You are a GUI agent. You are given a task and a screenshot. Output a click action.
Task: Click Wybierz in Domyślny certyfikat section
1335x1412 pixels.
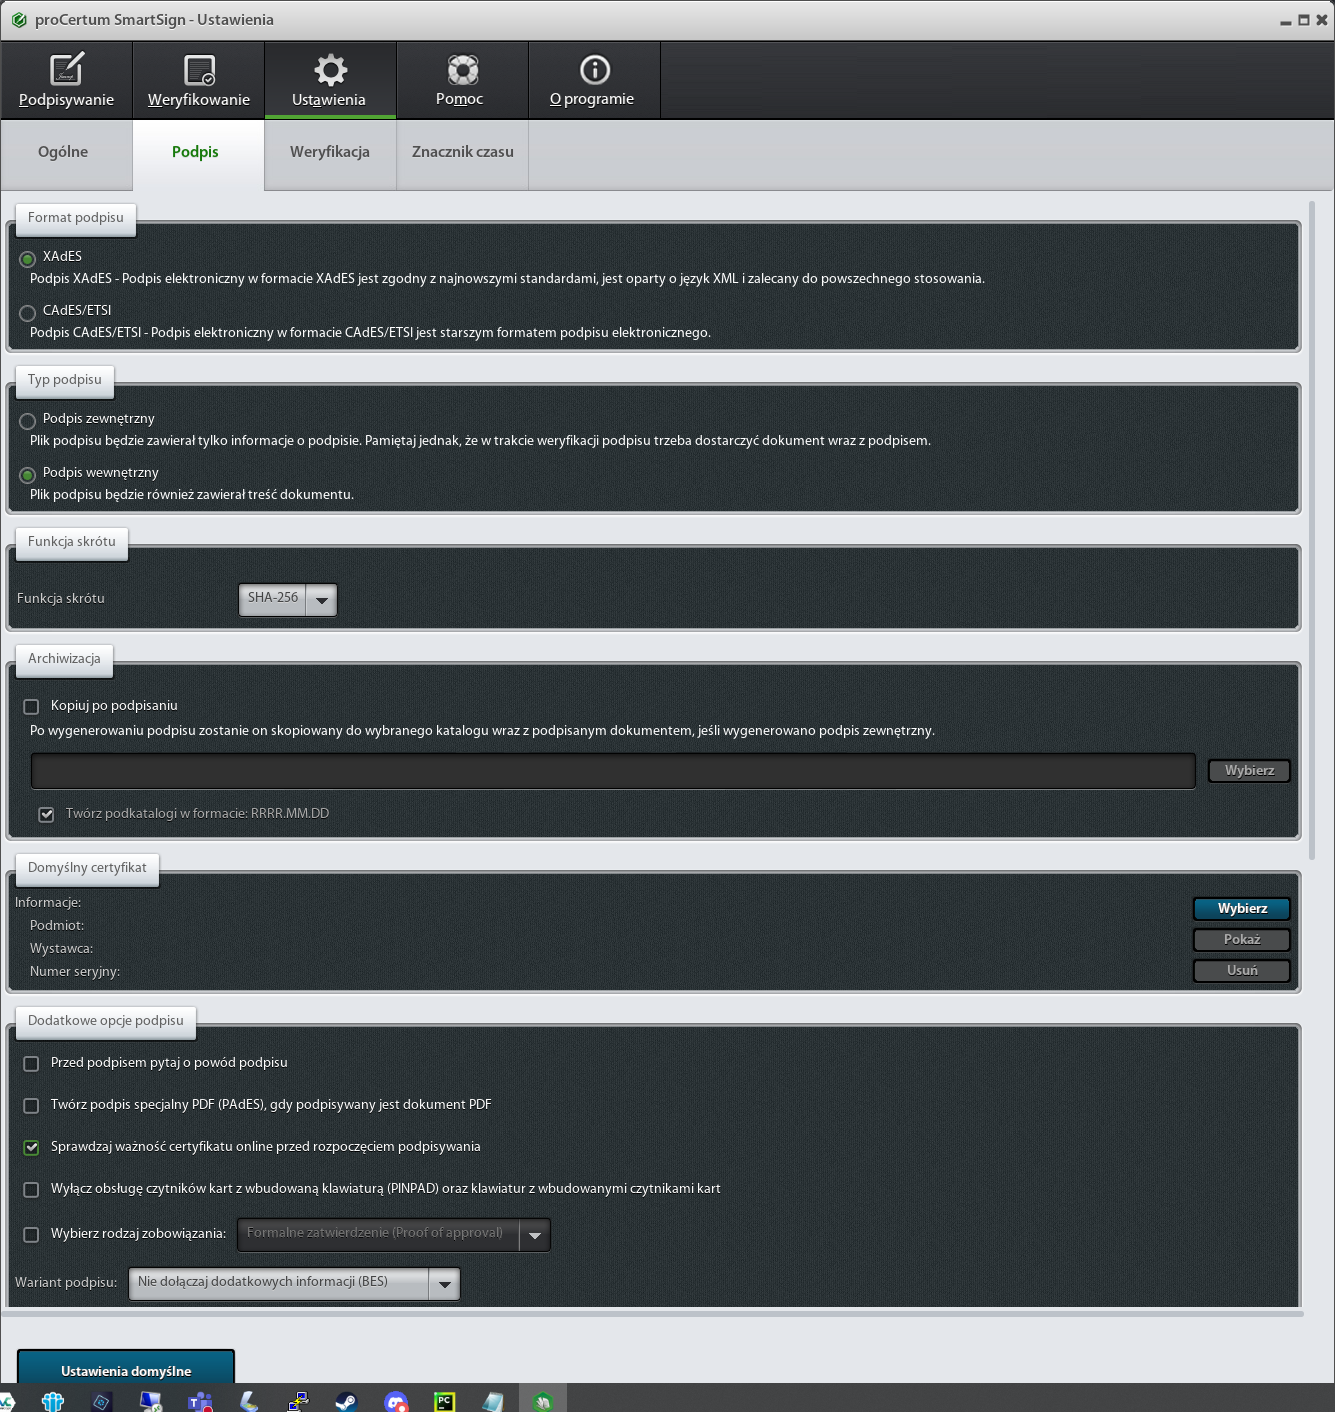1241,908
